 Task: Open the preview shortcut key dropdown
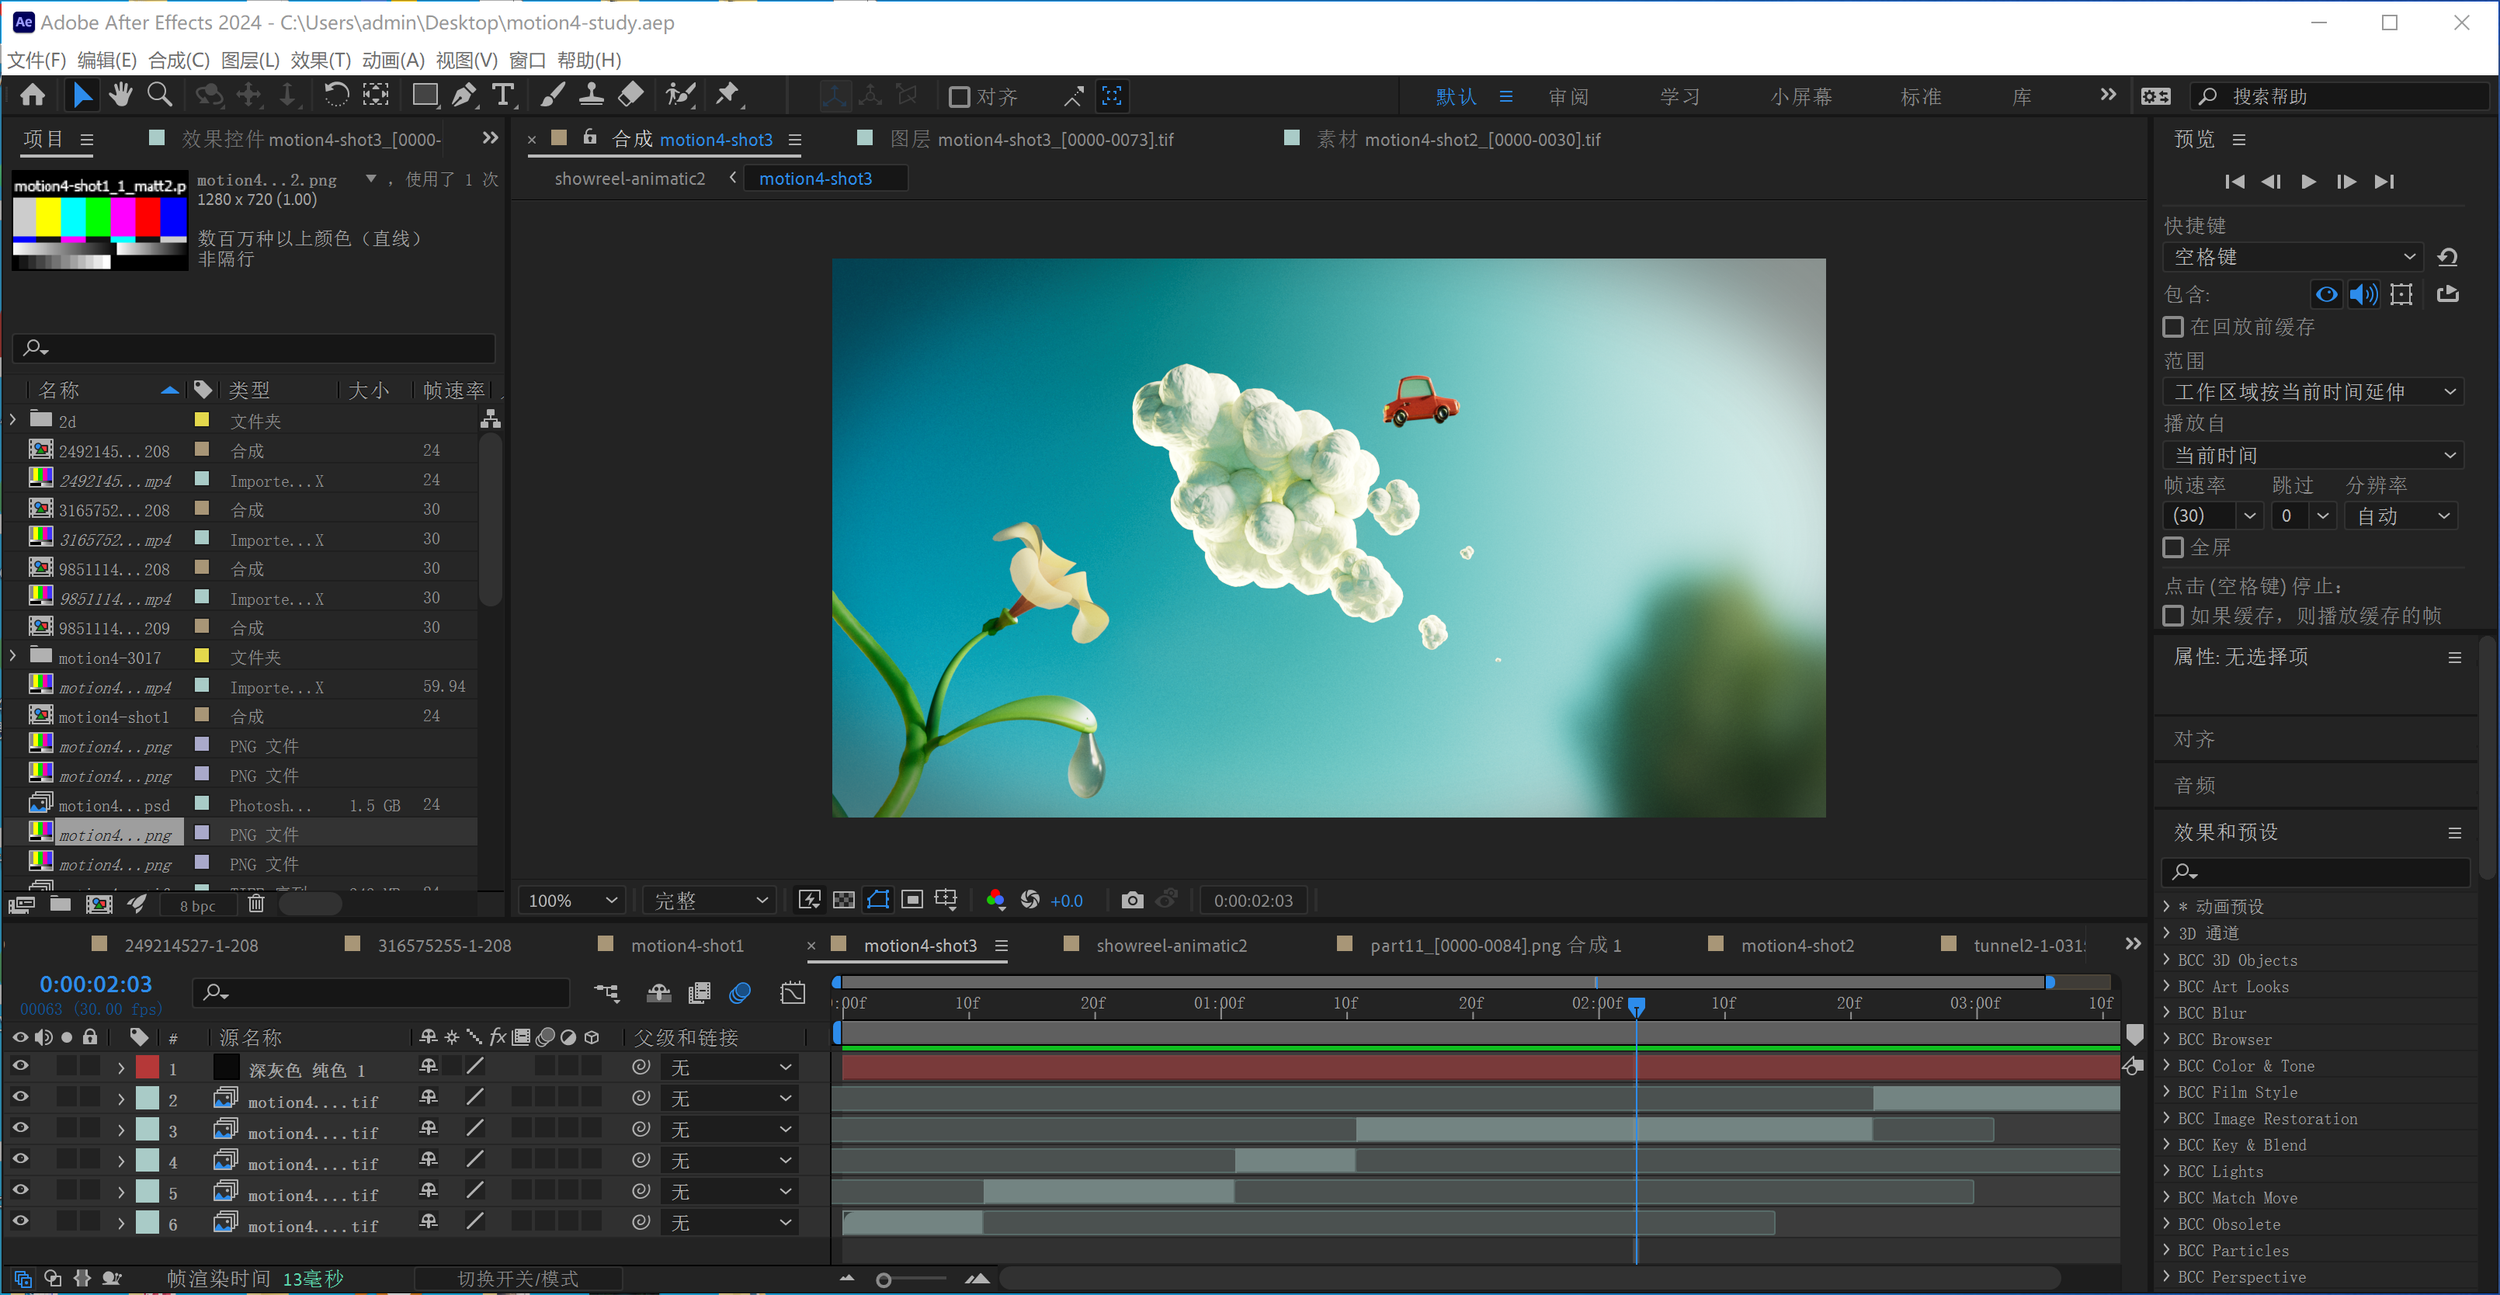tap(2292, 257)
